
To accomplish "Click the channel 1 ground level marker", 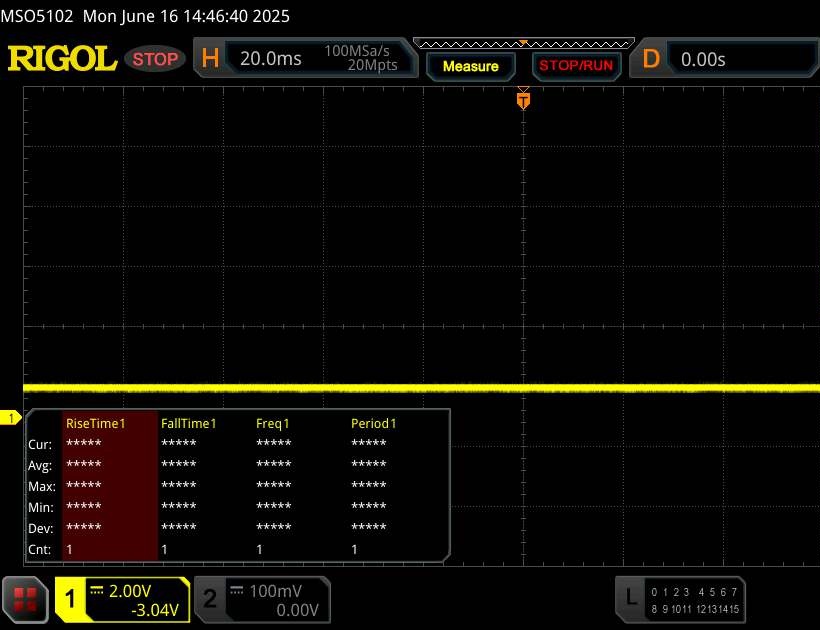I will pyautogui.click(x=12, y=417).
